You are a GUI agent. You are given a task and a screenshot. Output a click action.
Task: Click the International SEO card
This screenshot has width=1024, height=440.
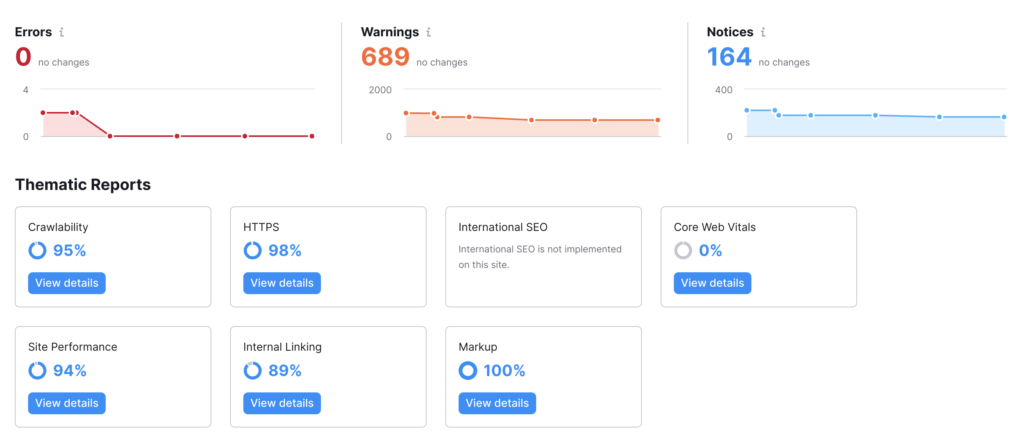point(543,257)
